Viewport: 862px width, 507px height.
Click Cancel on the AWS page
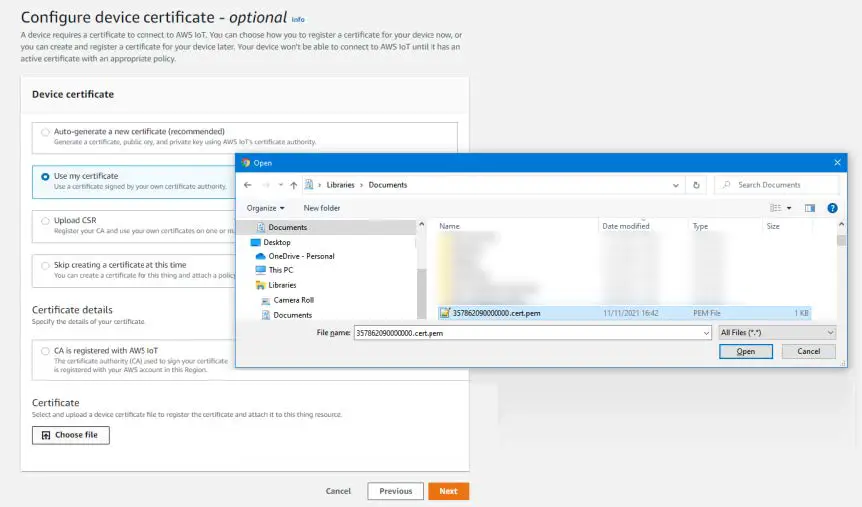(x=338, y=491)
